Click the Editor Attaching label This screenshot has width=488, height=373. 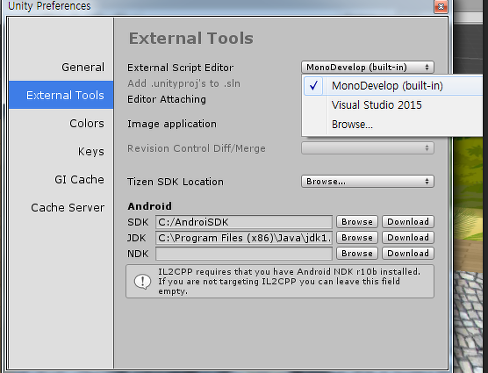166,99
